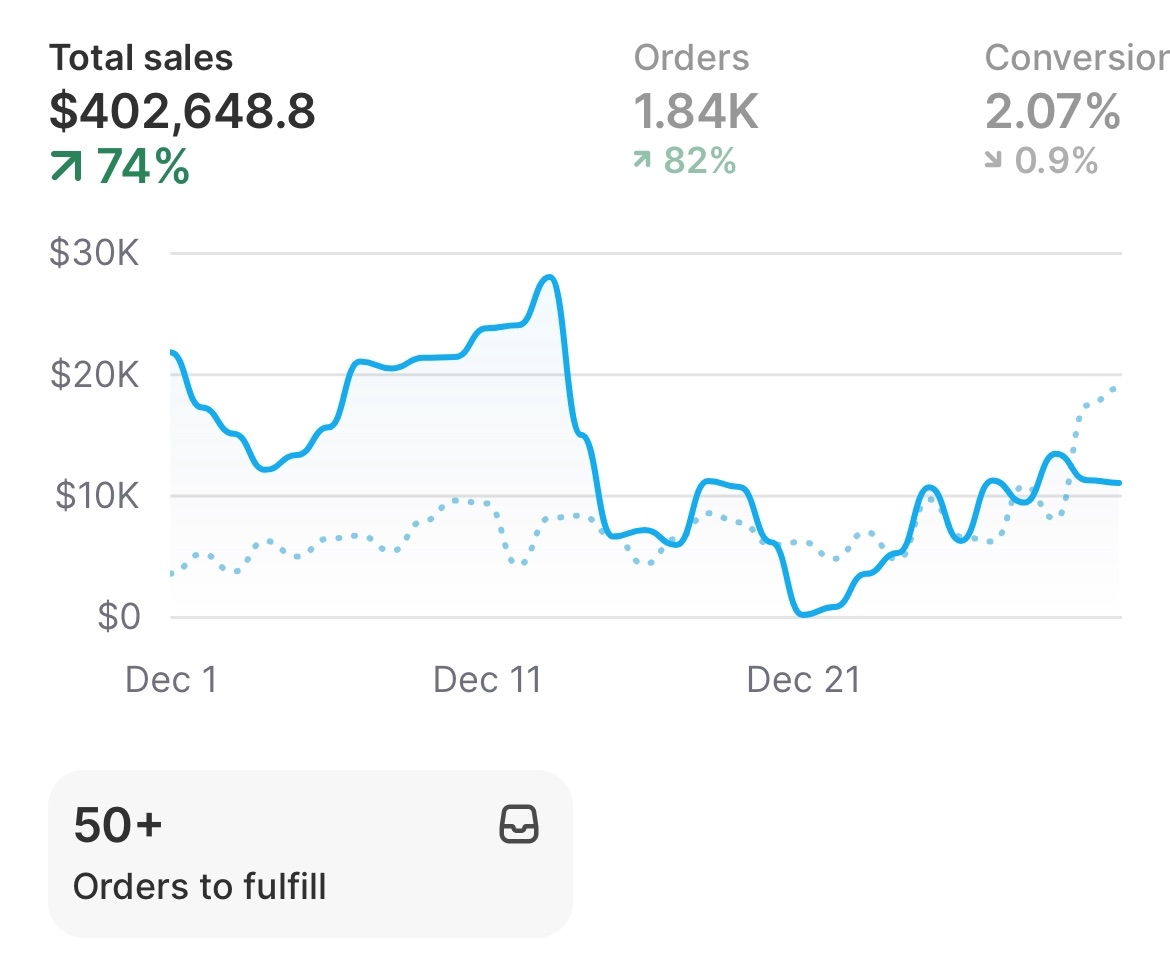
Task: Click the green upward arrow beside 74%
Action: point(66,168)
